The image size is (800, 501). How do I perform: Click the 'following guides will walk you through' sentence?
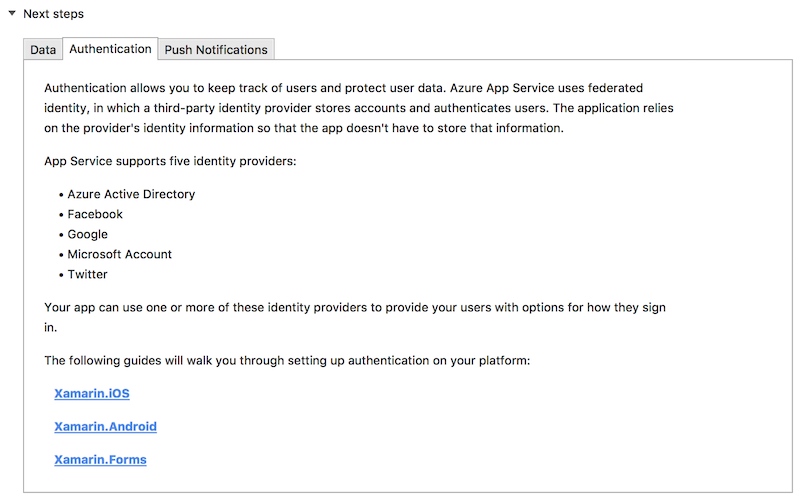point(287,361)
